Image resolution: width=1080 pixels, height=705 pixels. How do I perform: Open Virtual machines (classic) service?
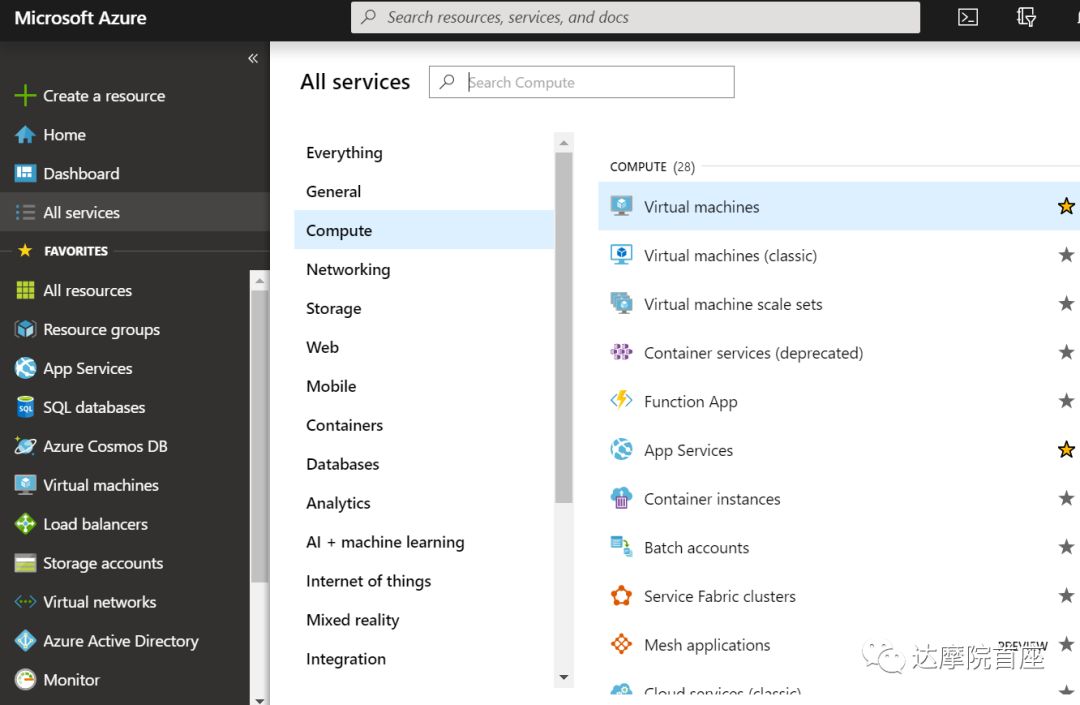730,255
